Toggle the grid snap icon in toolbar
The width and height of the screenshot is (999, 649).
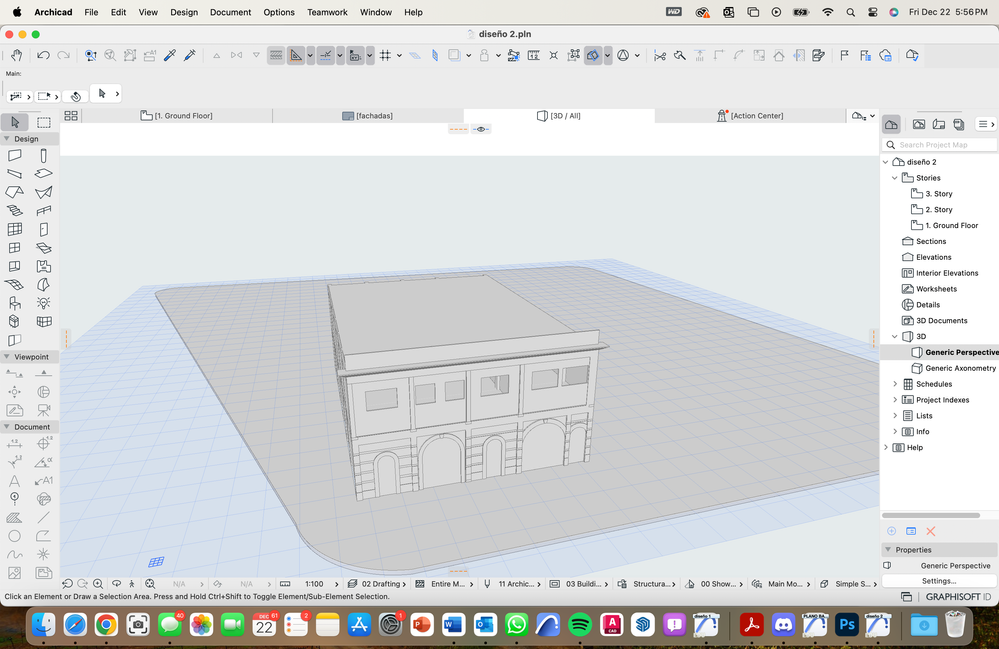385,56
